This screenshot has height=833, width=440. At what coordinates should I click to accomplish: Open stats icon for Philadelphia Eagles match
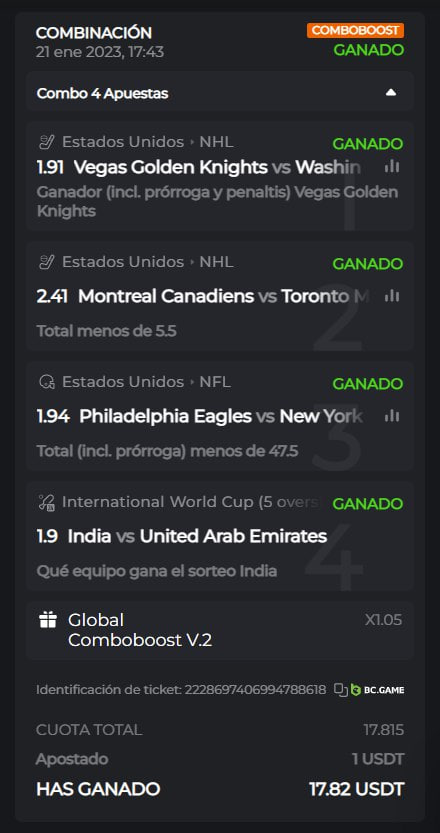392,416
